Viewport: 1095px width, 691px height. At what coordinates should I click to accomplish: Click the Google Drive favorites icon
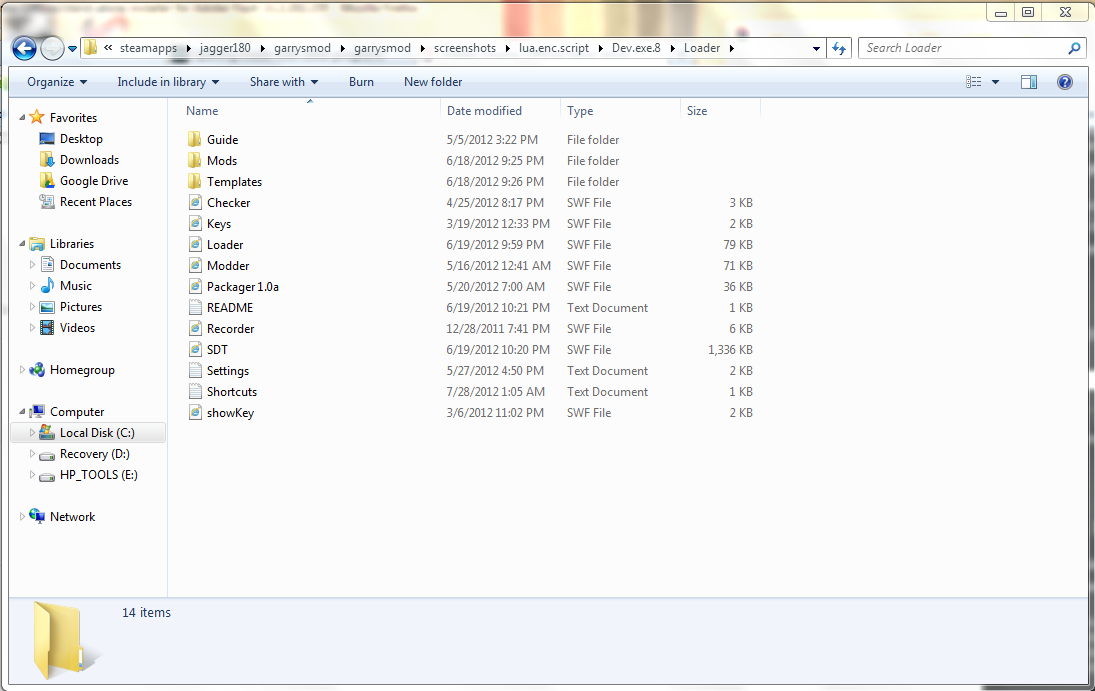[x=47, y=181]
